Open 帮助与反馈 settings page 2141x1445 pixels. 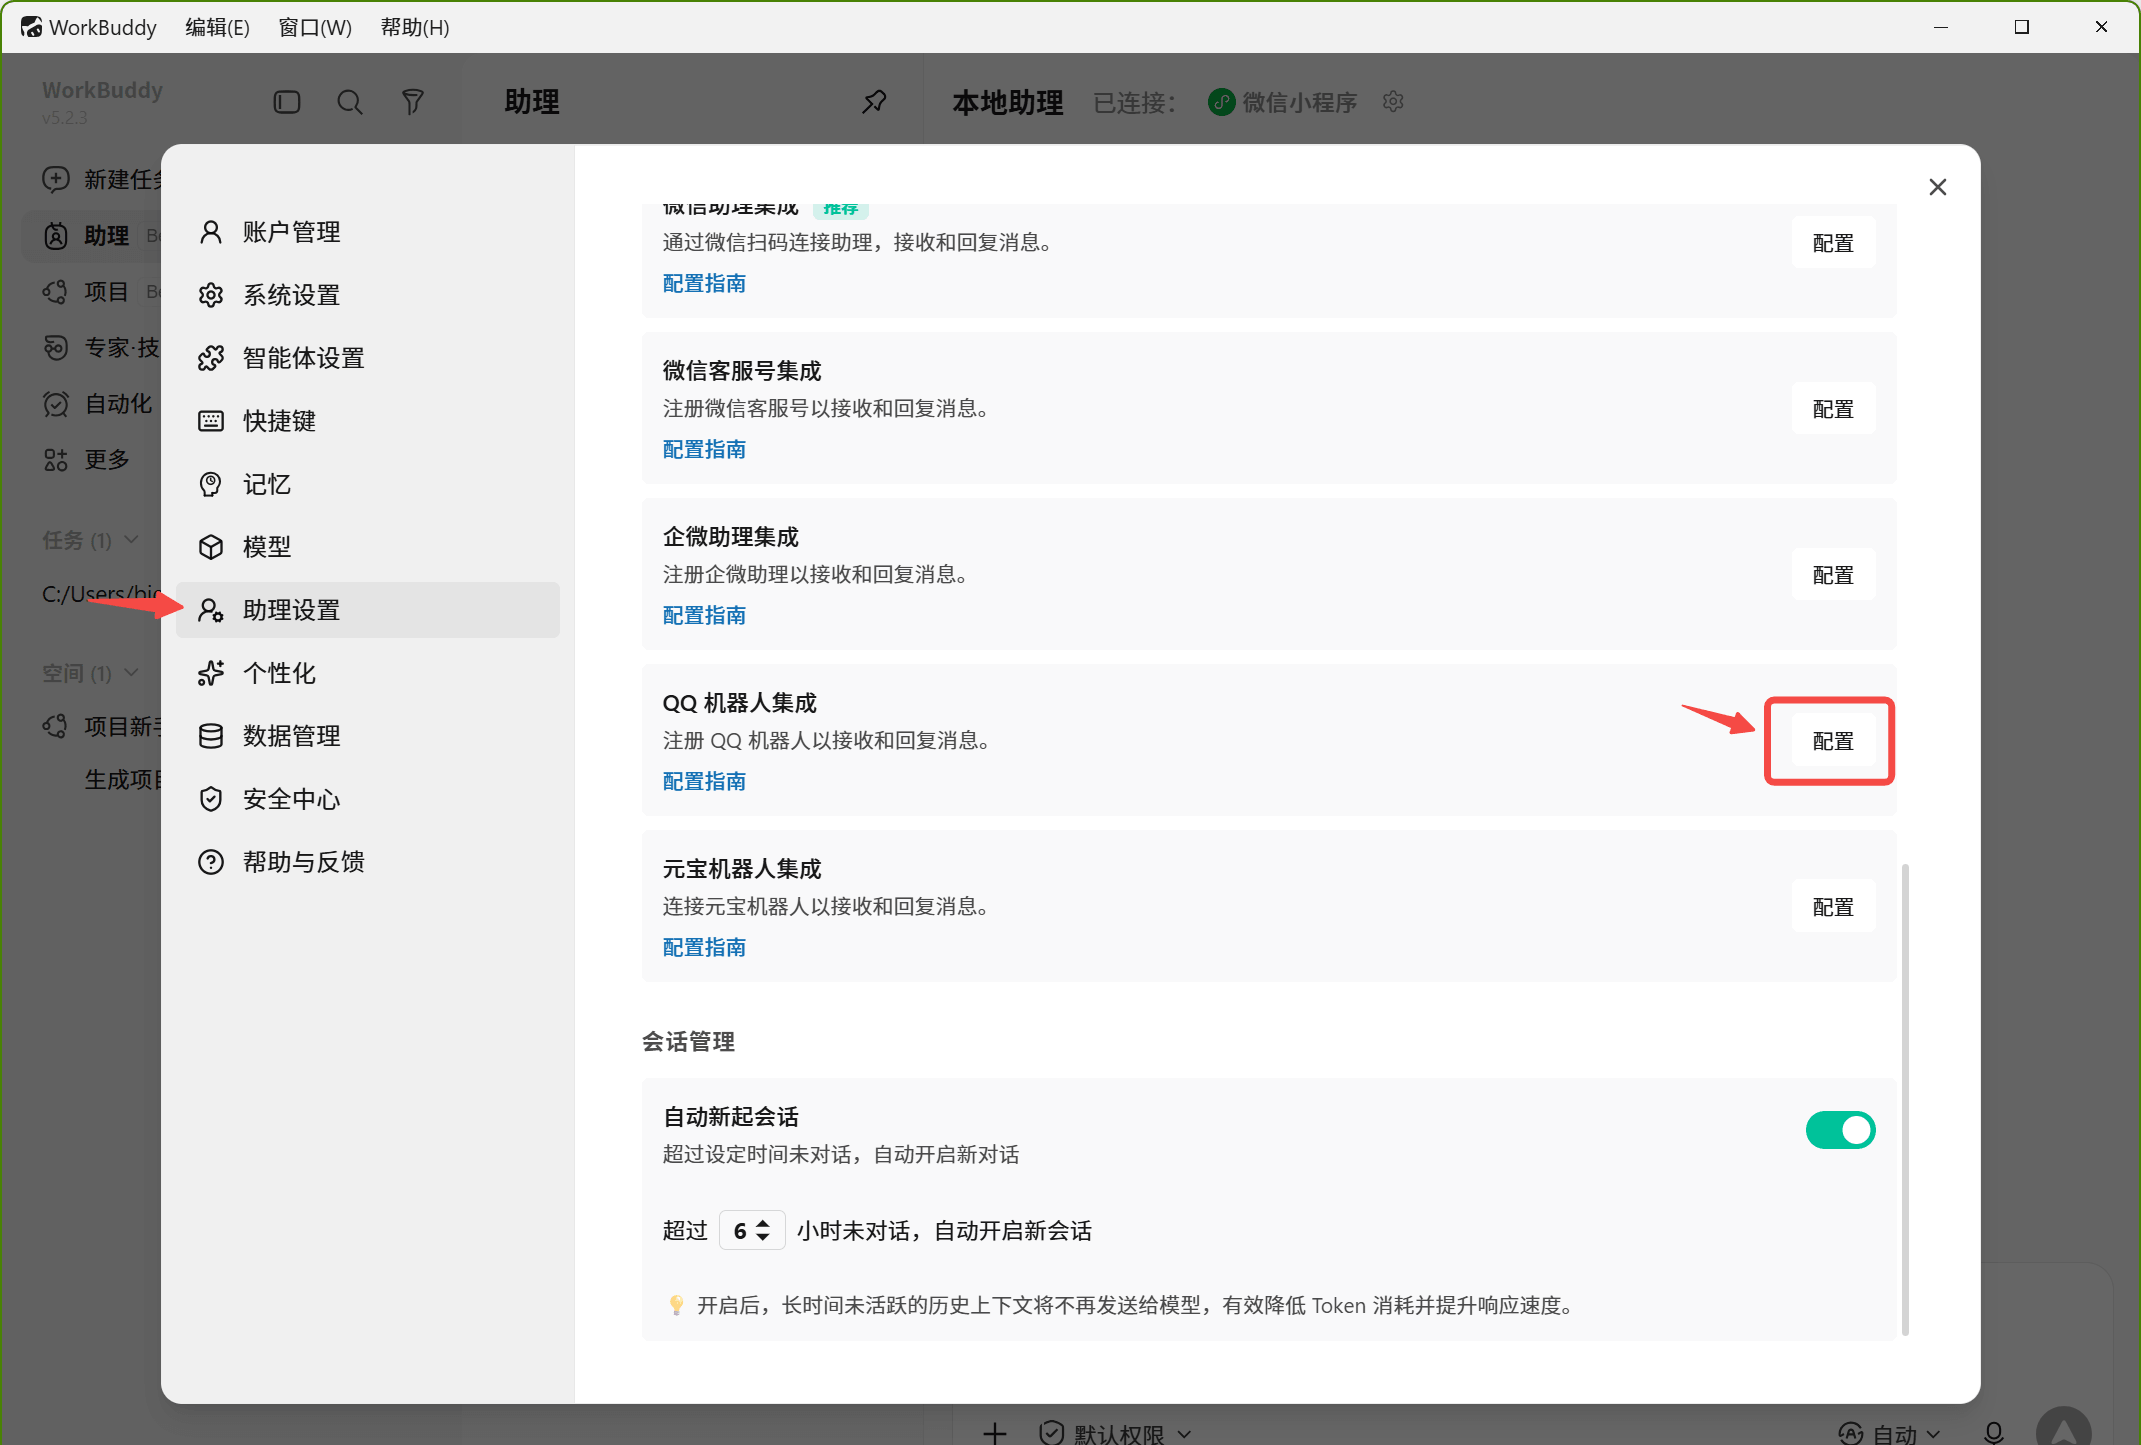coord(368,862)
